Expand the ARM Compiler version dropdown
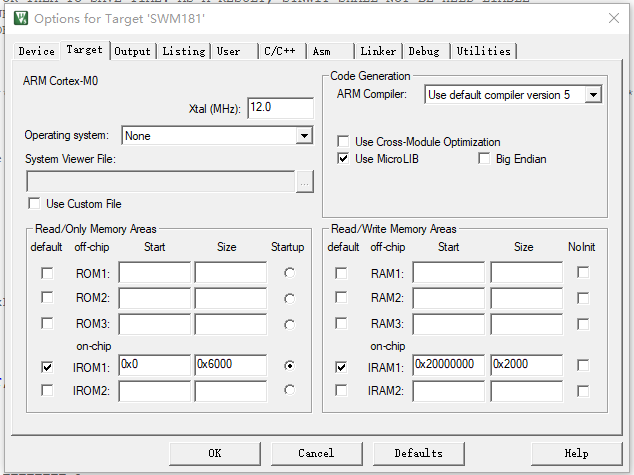Viewport: 634px width, 475px height. 593,95
